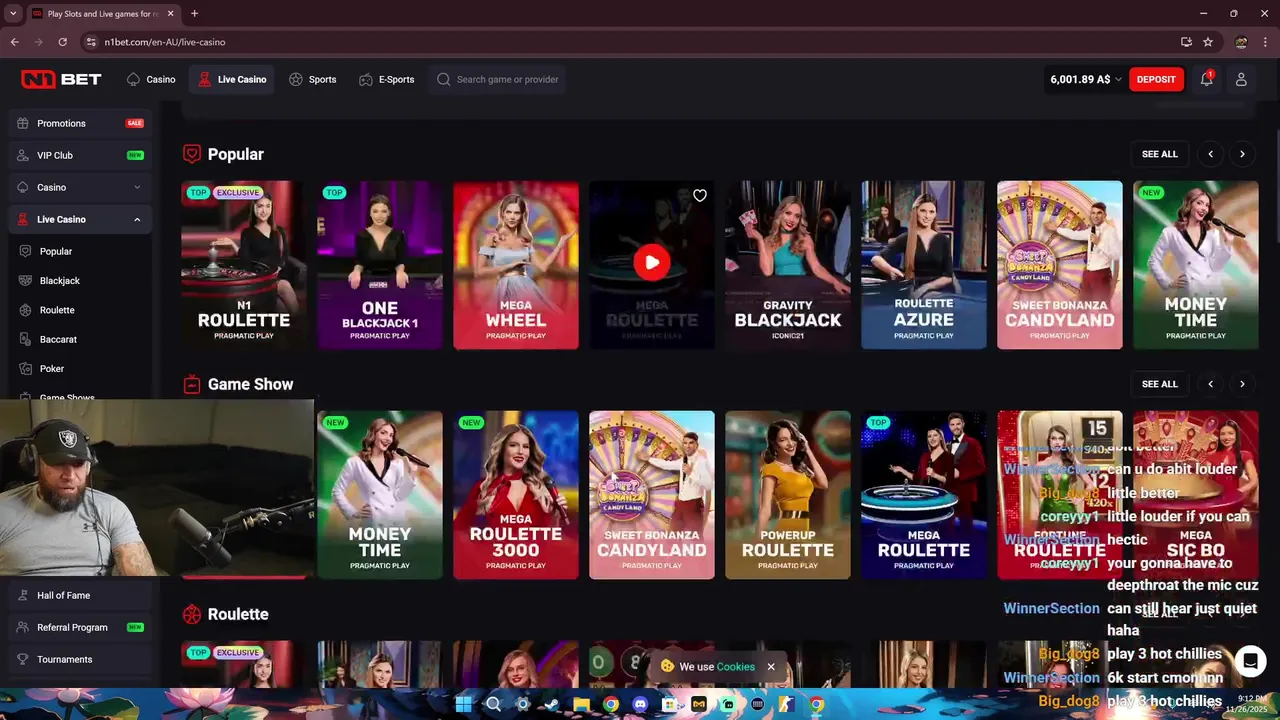Open Gravity Blackjack game card
The width and height of the screenshot is (1280, 720).
(x=788, y=265)
